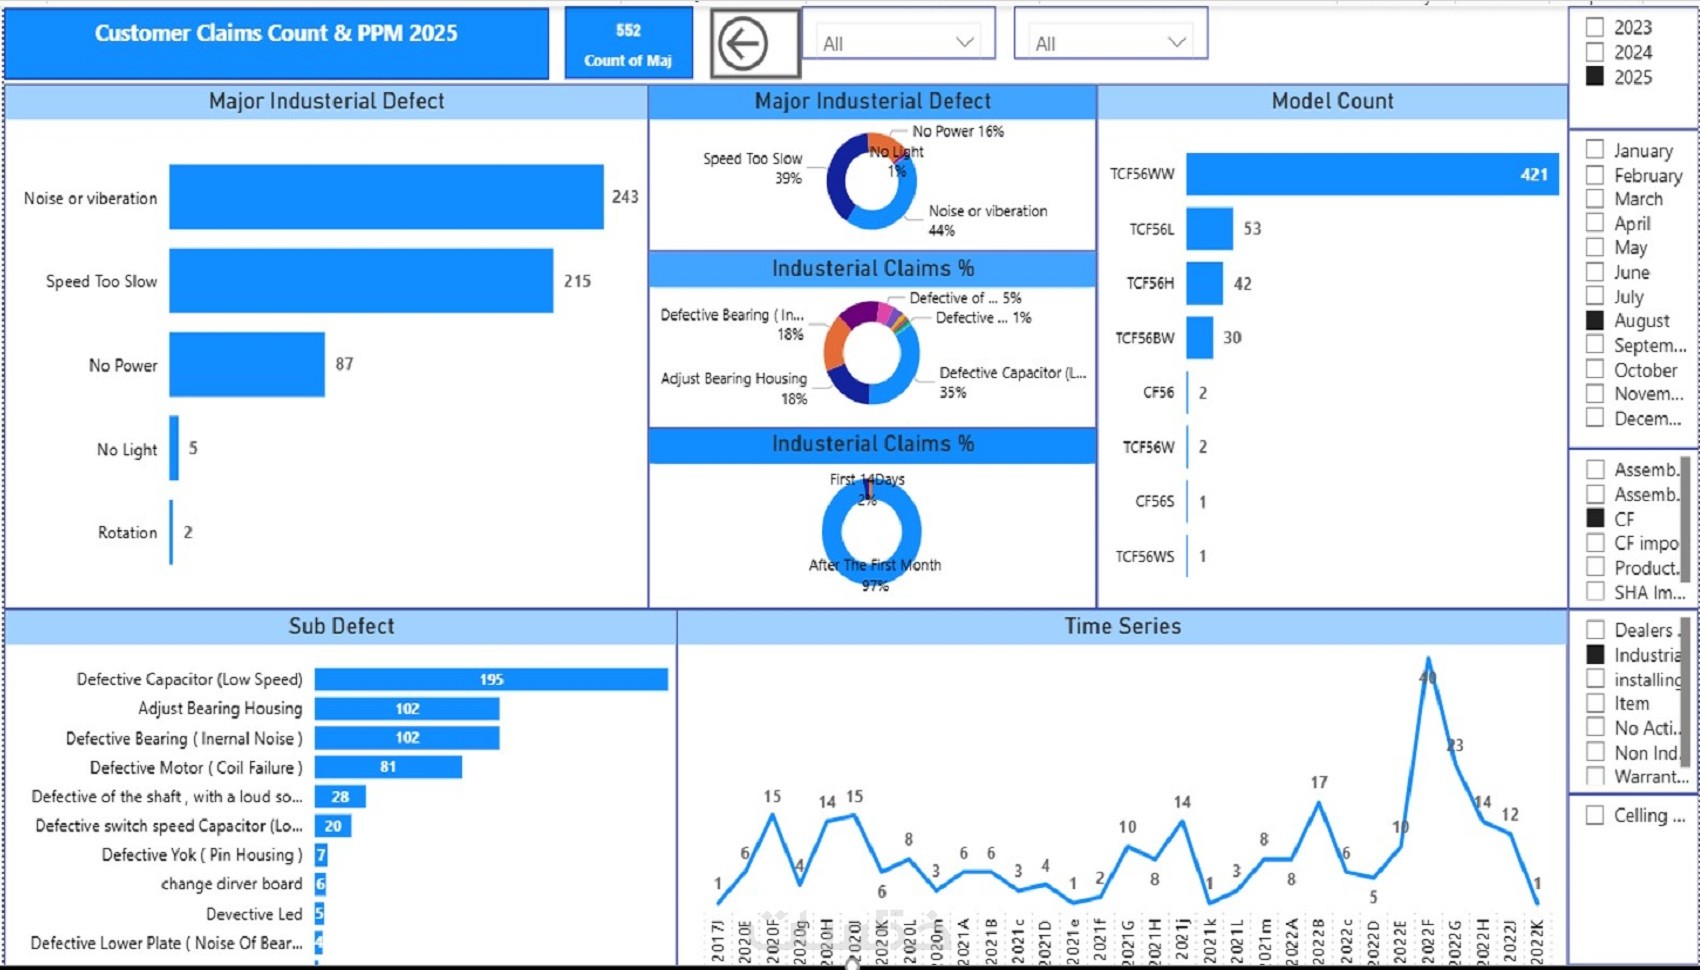Viewport: 1700px width, 970px height.
Task: Untick the CF product category checkbox
Action: tap(1595, 518)
